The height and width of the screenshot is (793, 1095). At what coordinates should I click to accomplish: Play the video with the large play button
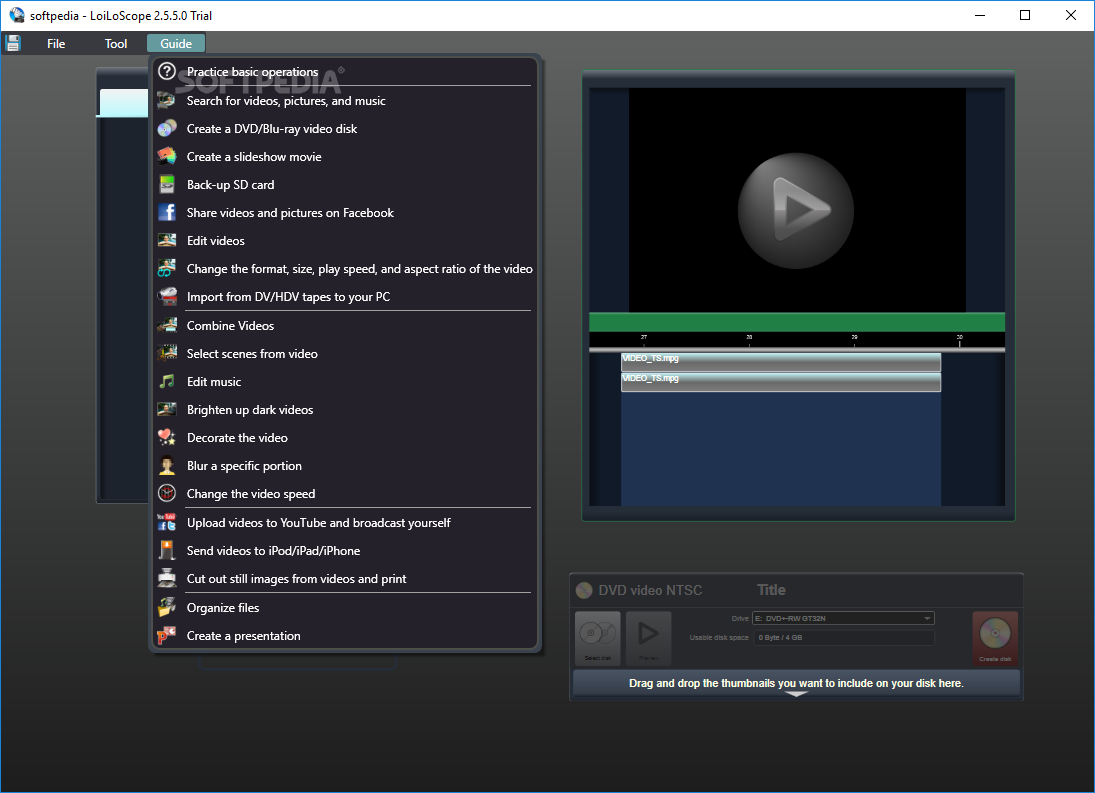(796, 211)
